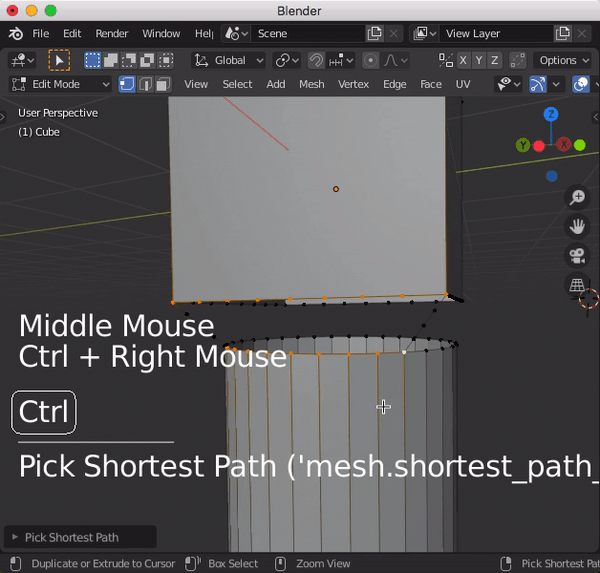Toggle the camera view button
This screenshot has width=600, height=573.
pos(577,256)
